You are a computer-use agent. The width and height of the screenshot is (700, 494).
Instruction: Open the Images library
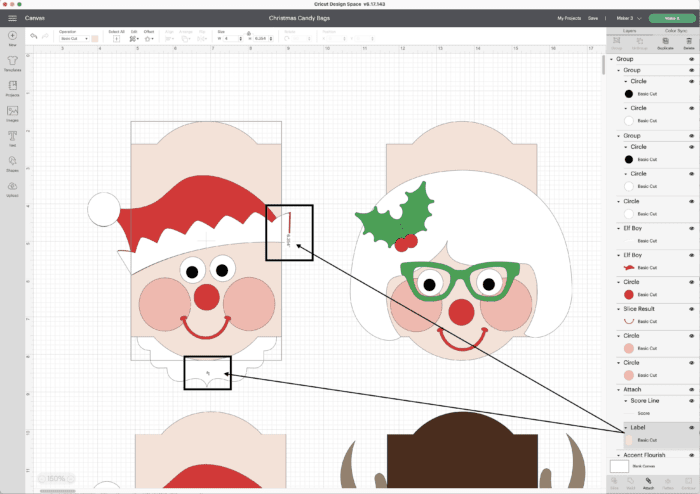13,112
